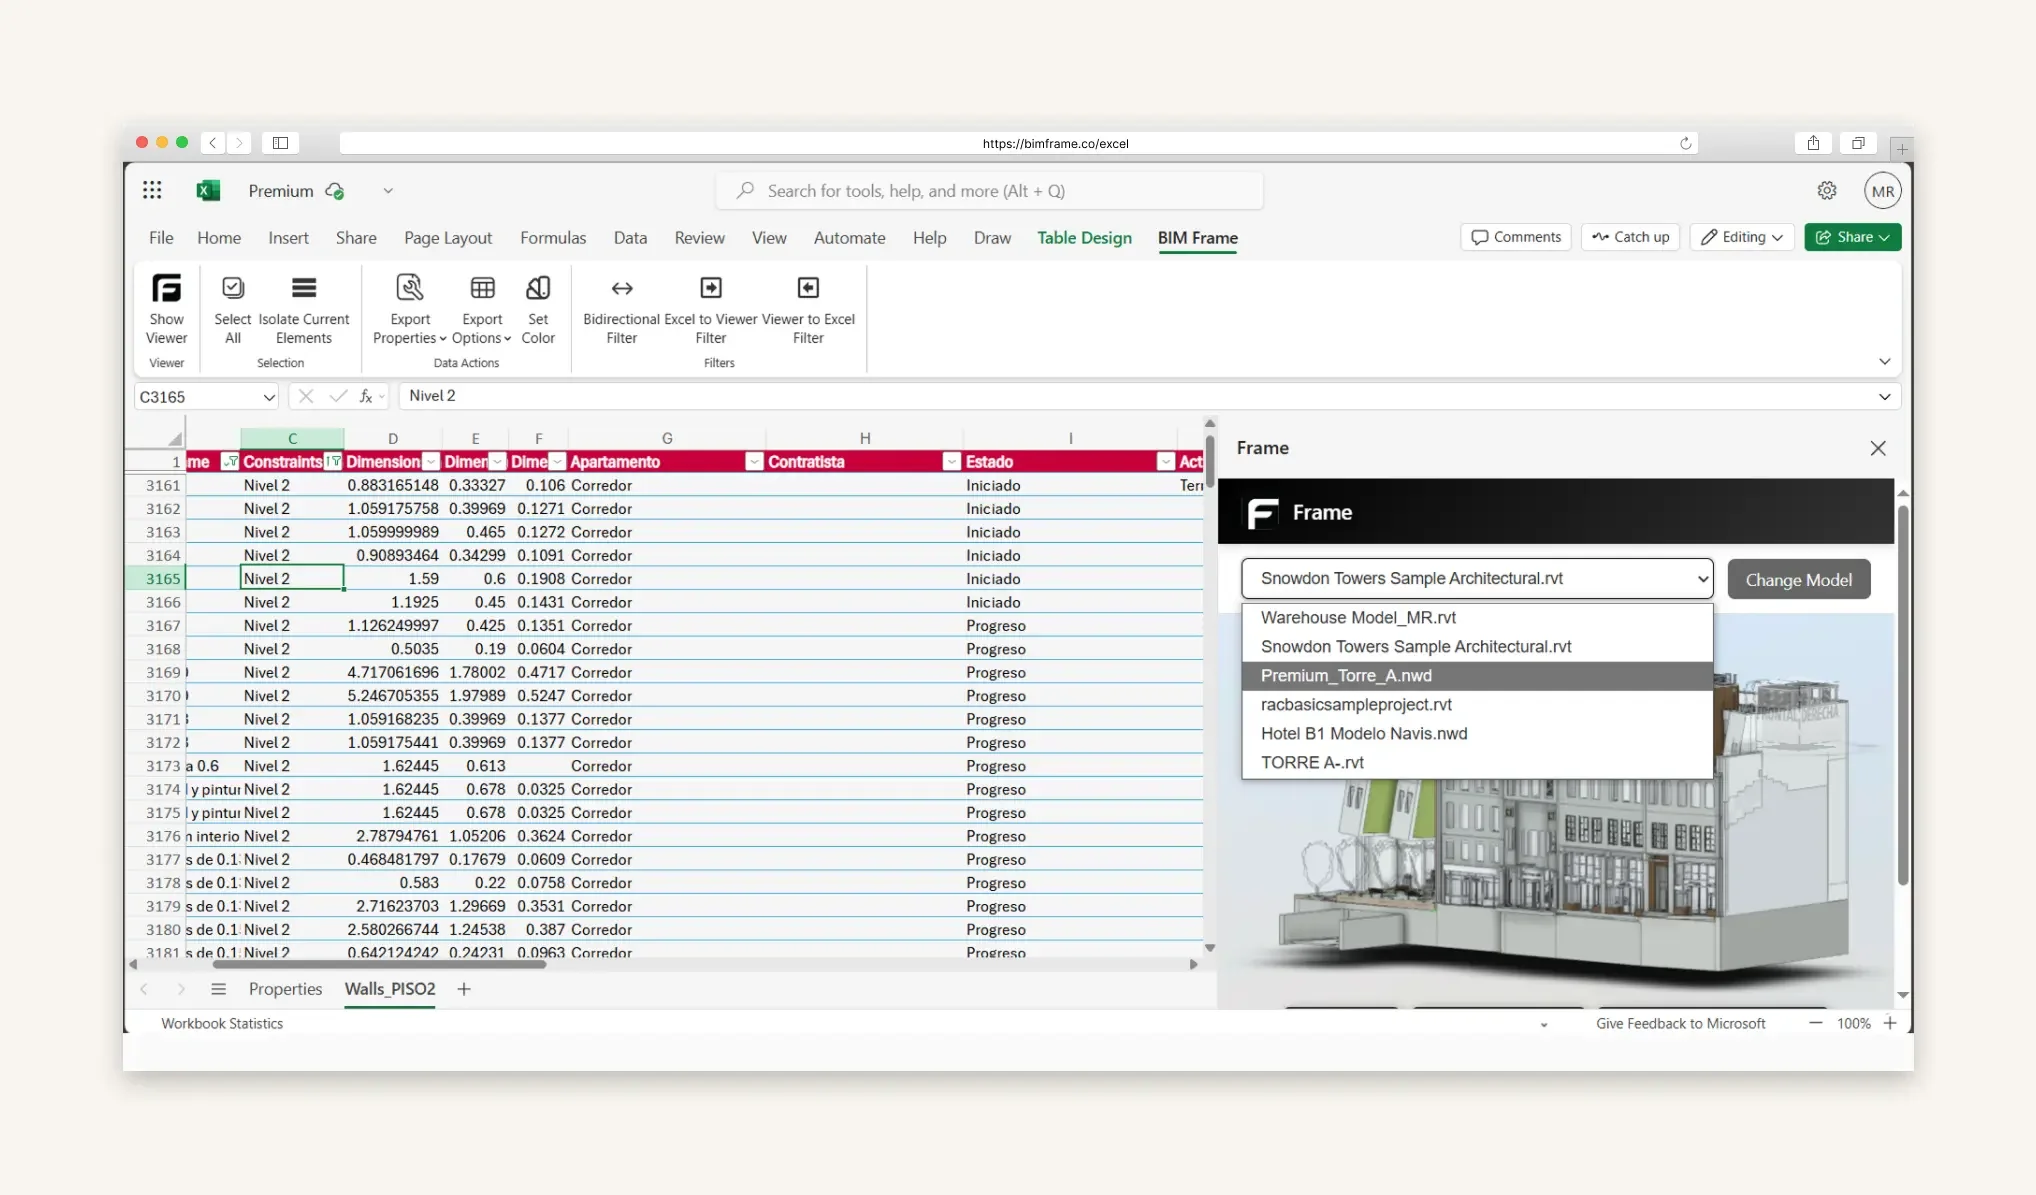Collapse the ribbon with chevron
The height and width of the screenshot is (1195, 2036).
pos(1884,361)
